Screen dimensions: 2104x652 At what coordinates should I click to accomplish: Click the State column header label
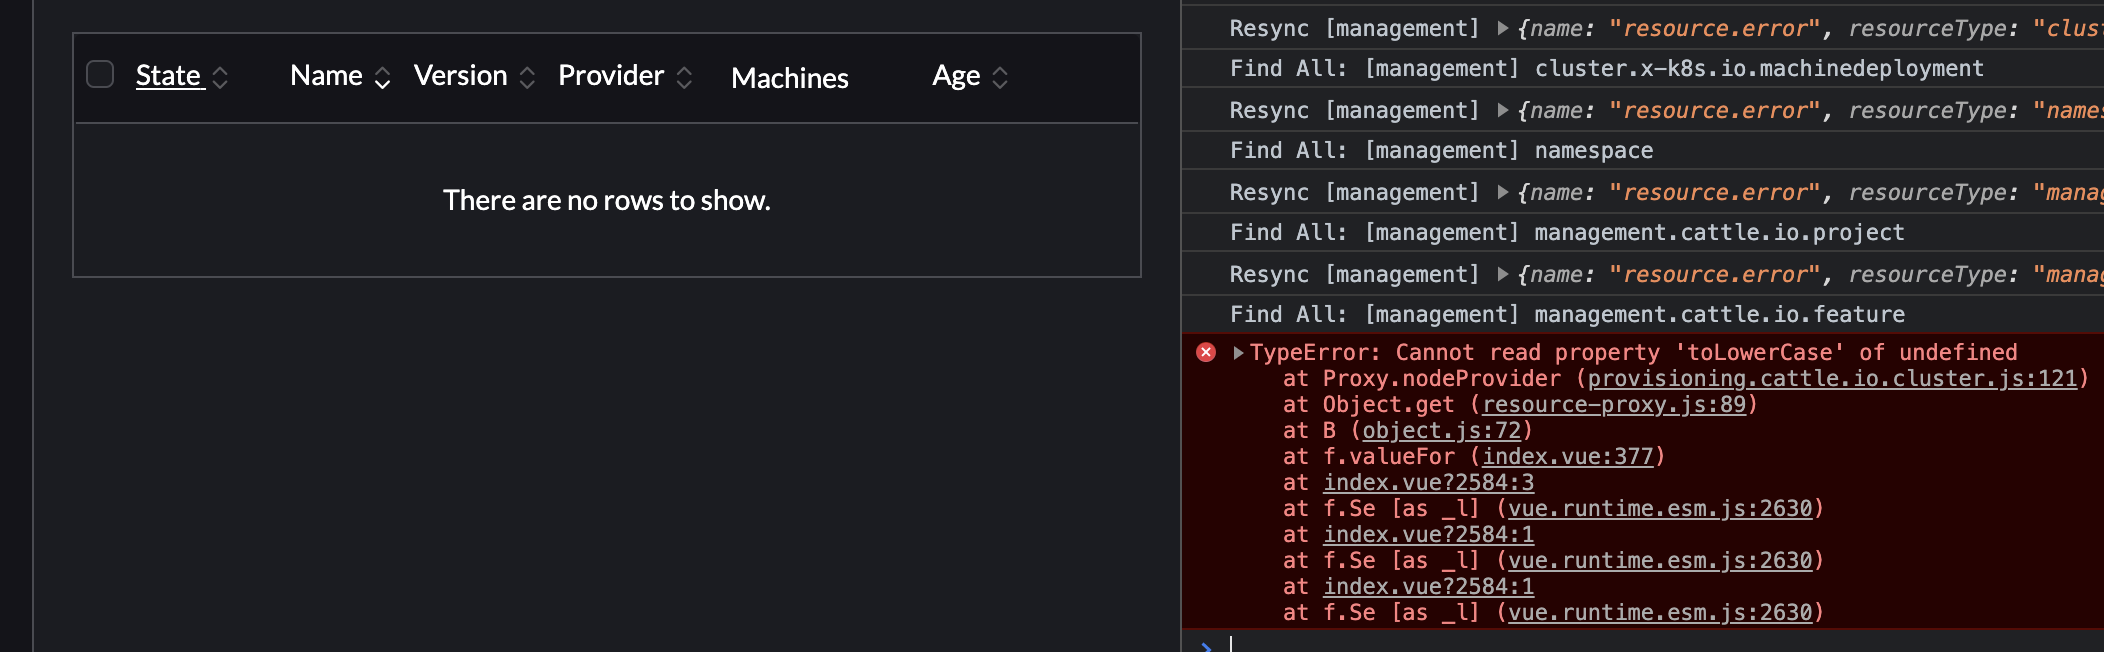[x=169, y=75]
